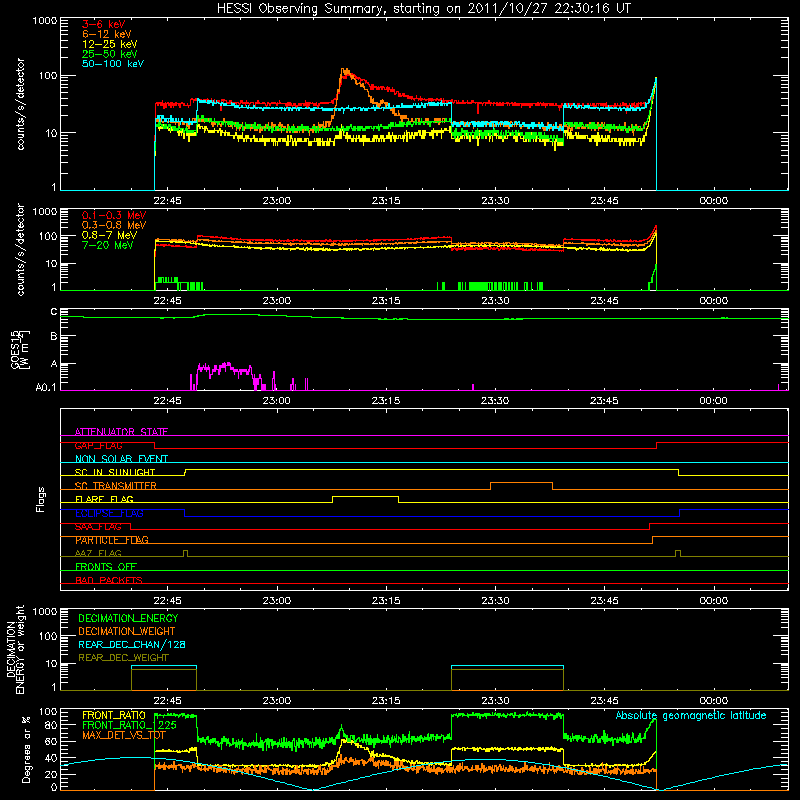The image size is (800, 800).
Task: Click the 0.8-7 MeV legend entry
Action: pos(109,235)
